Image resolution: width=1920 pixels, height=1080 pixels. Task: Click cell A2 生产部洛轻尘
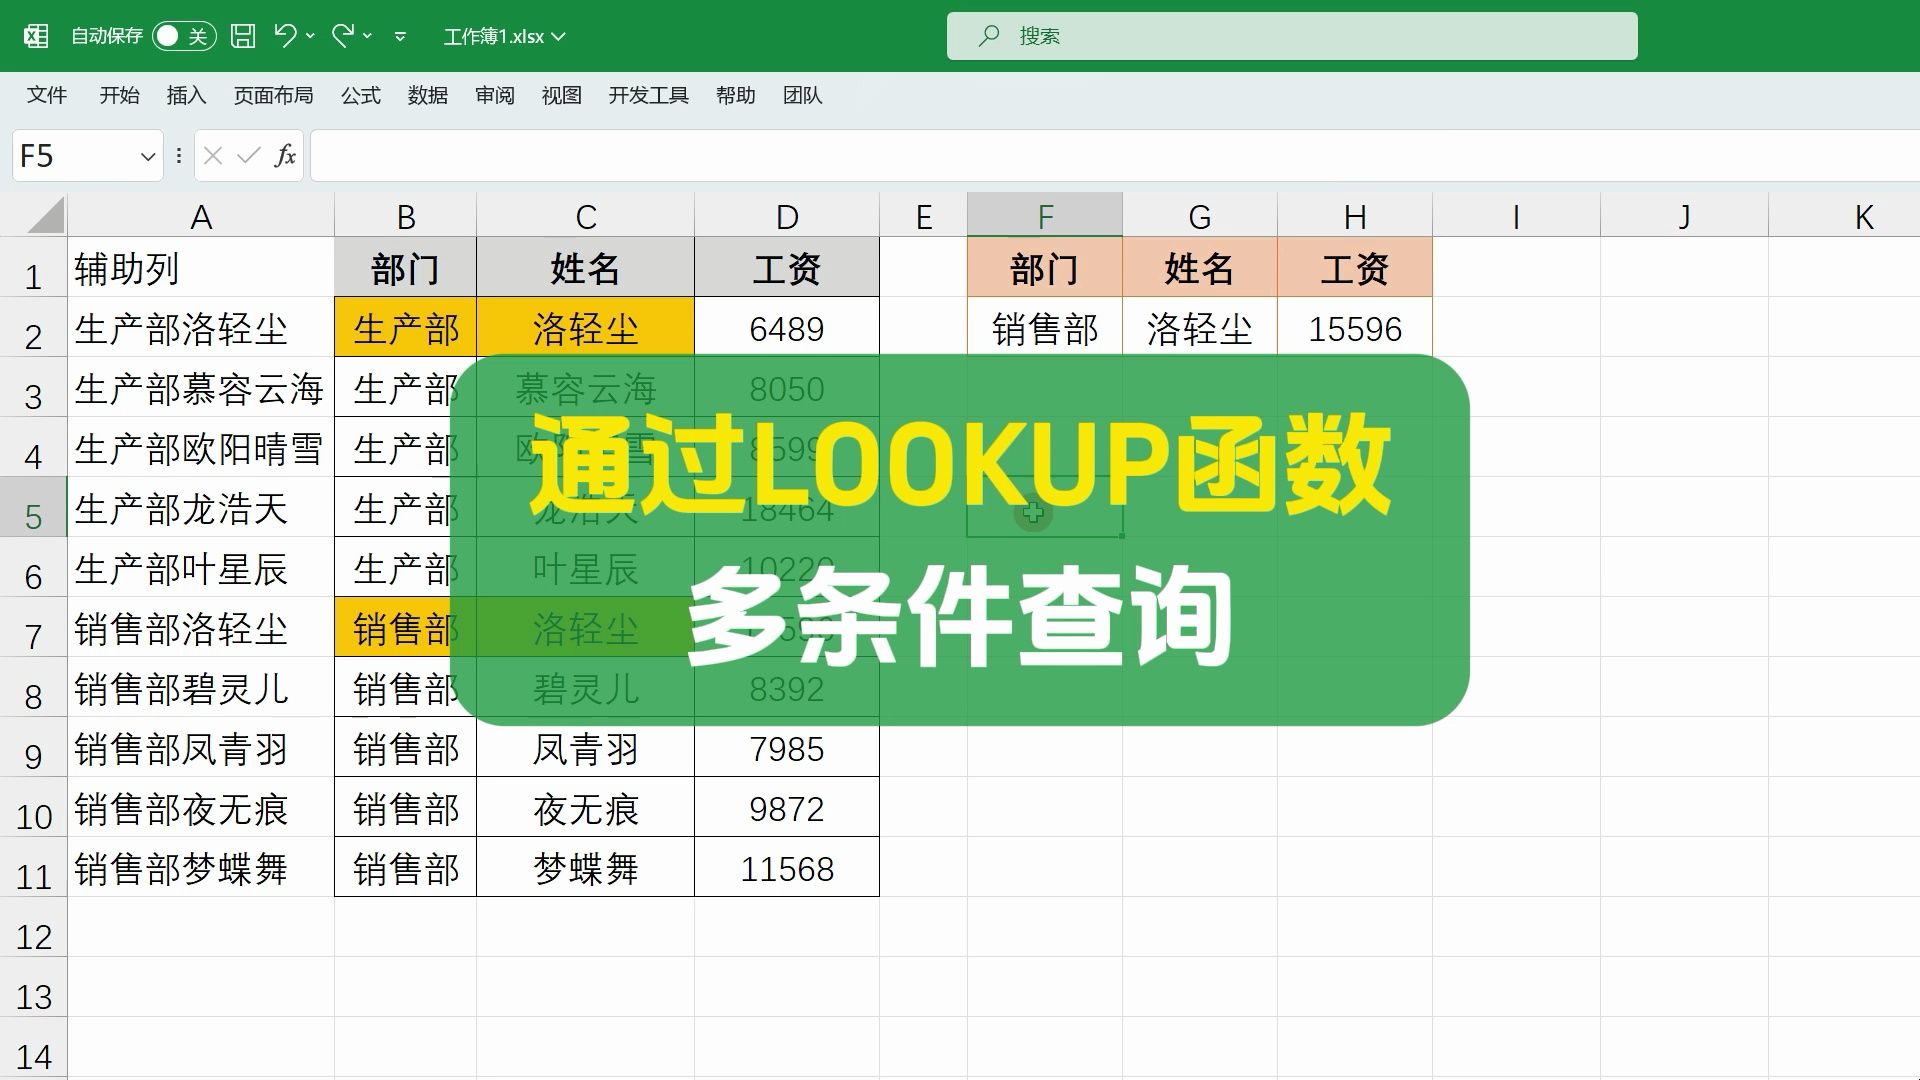tap(201, 328)
